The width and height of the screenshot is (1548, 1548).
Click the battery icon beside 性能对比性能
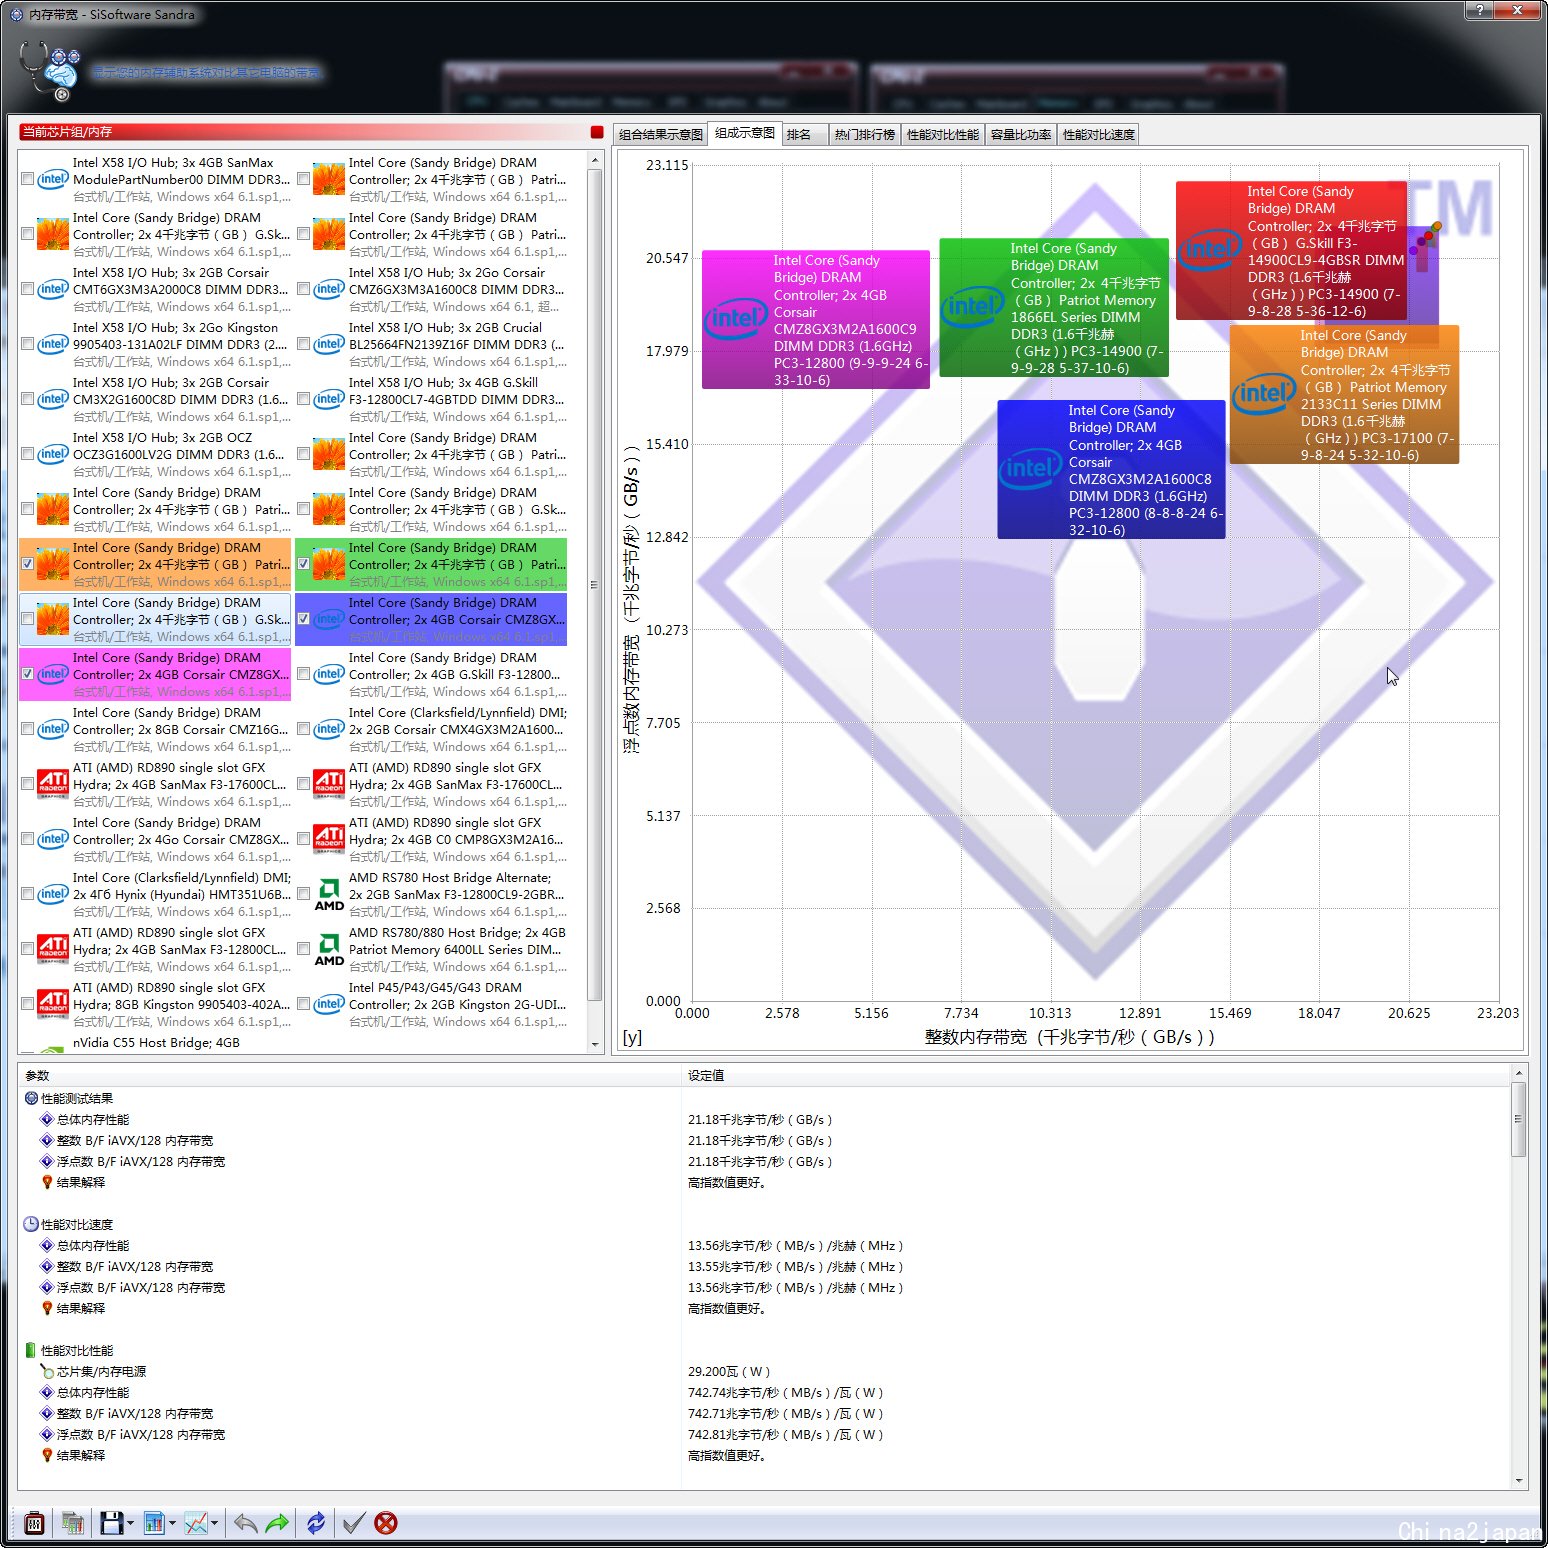point(31,1350)
